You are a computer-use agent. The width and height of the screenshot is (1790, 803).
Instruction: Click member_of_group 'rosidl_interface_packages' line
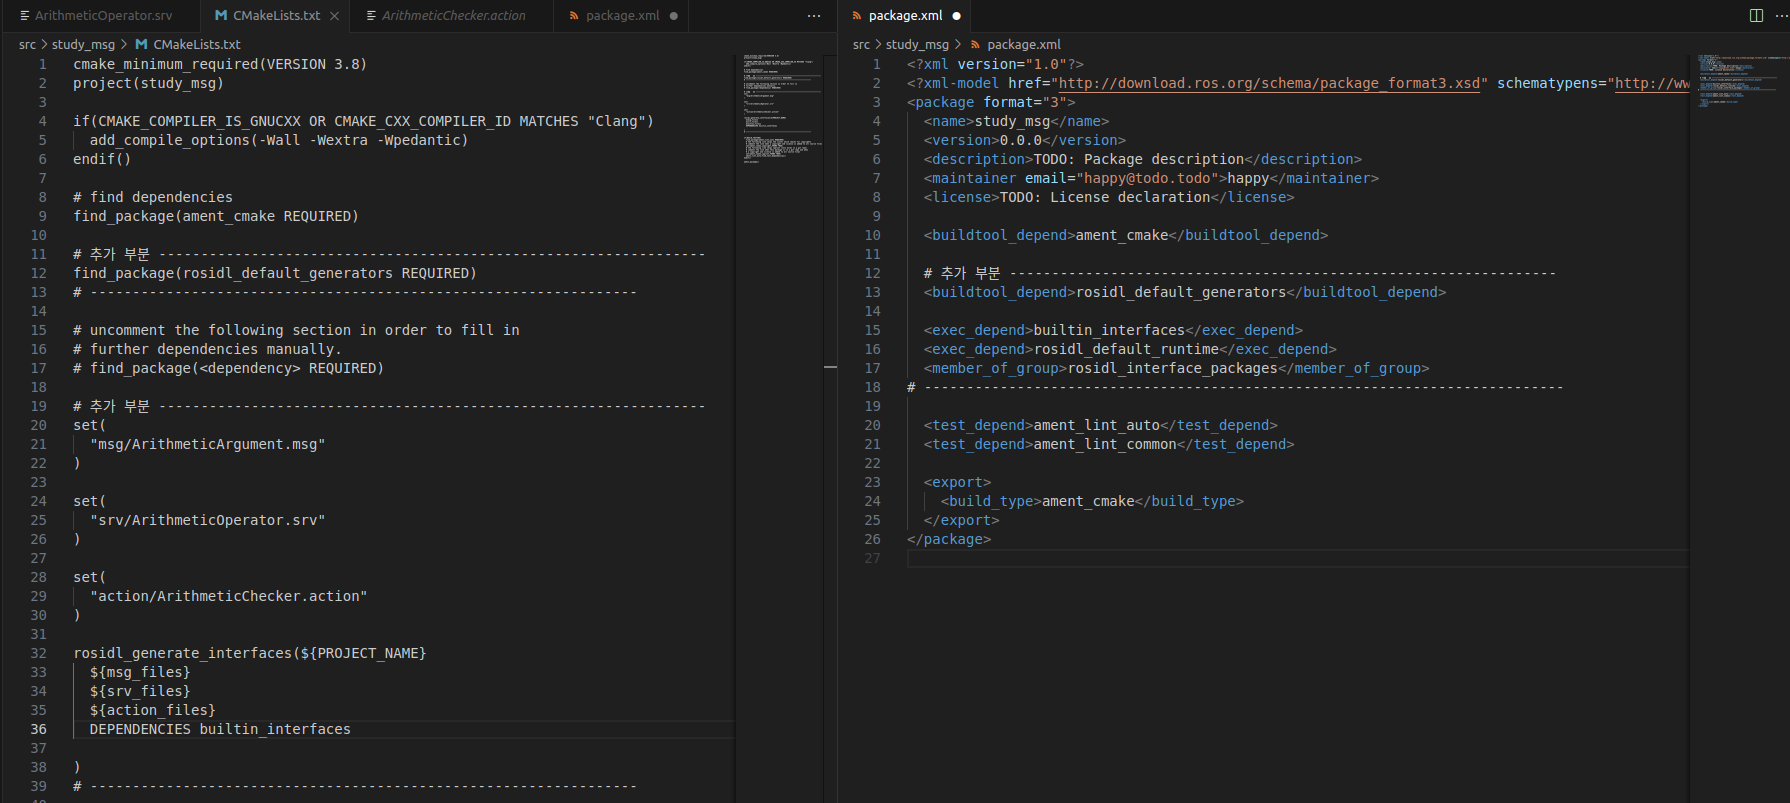1177,369
